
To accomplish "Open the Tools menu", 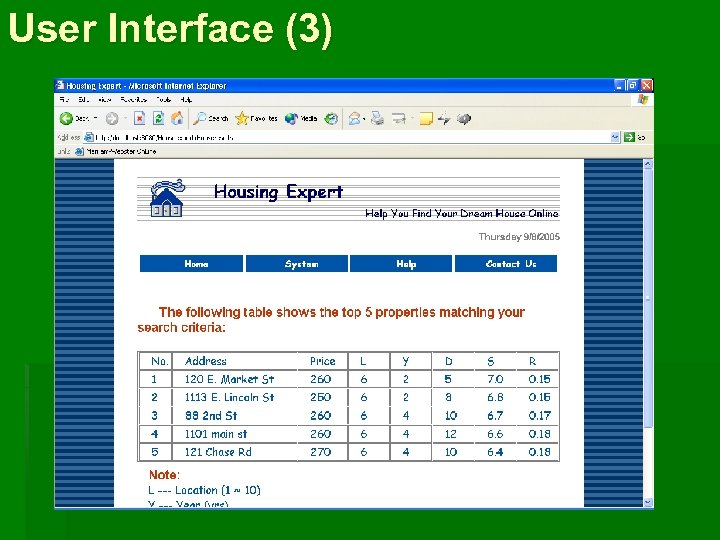I will (x=163, y=100).
